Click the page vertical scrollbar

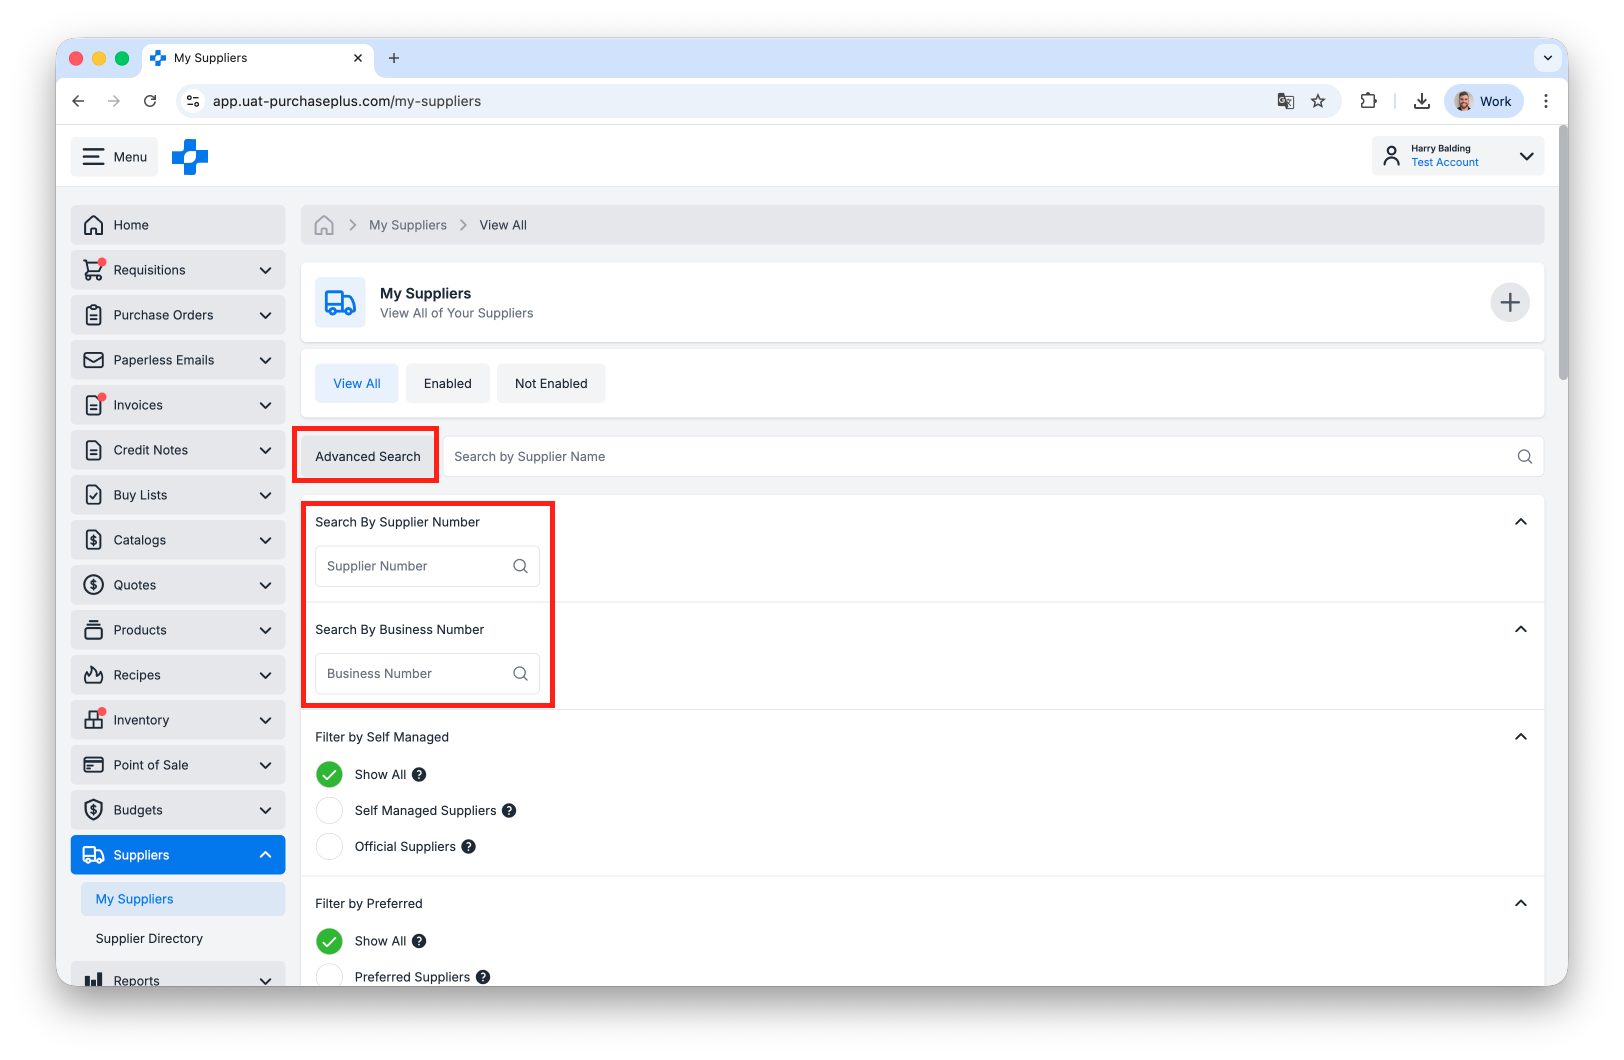click(1563, 253)
